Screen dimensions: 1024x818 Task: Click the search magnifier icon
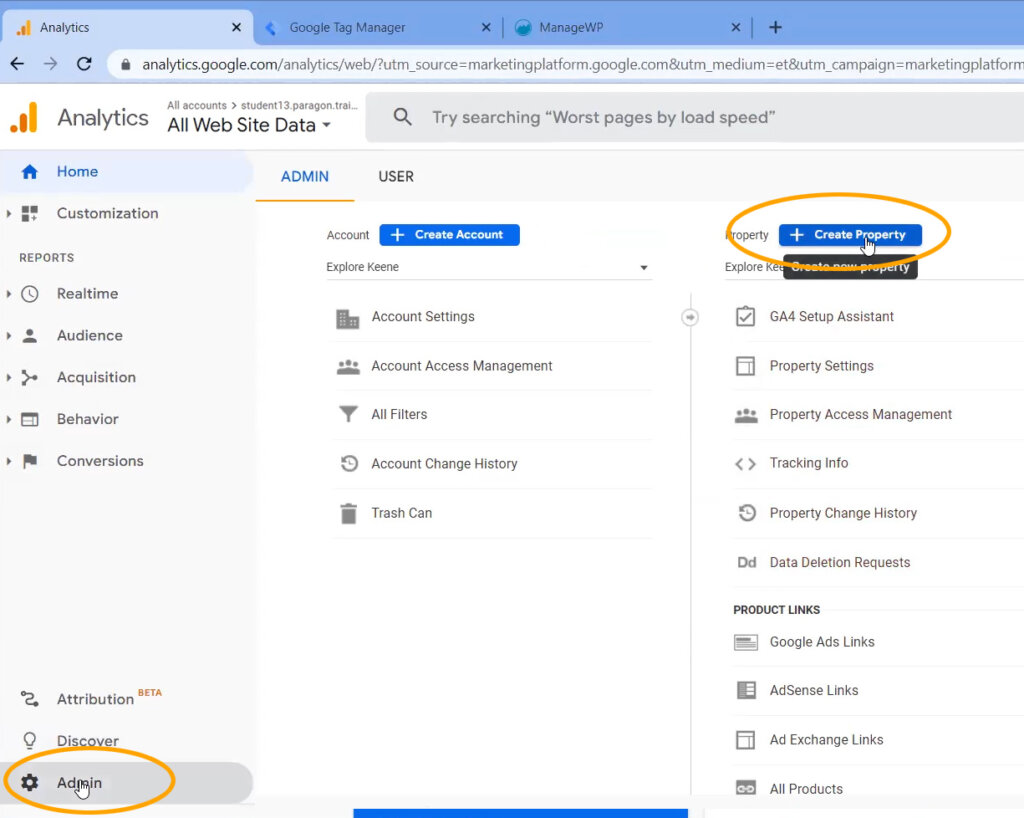coord(402,118)
